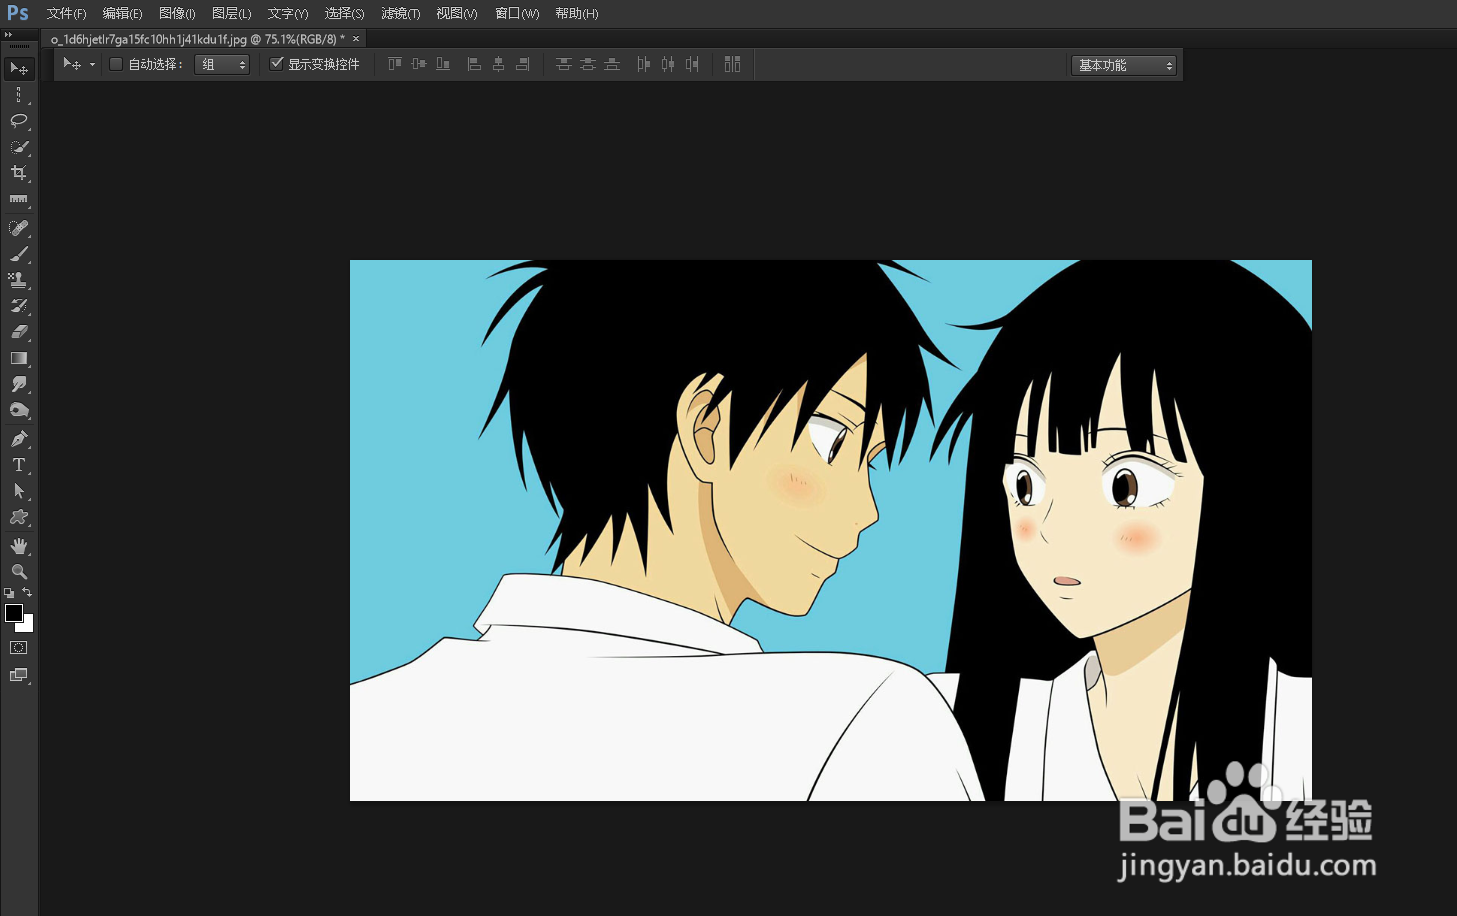The image size is (1457, 916).
Task: Open background color picker swatch
Action: (x=29, y=626)
